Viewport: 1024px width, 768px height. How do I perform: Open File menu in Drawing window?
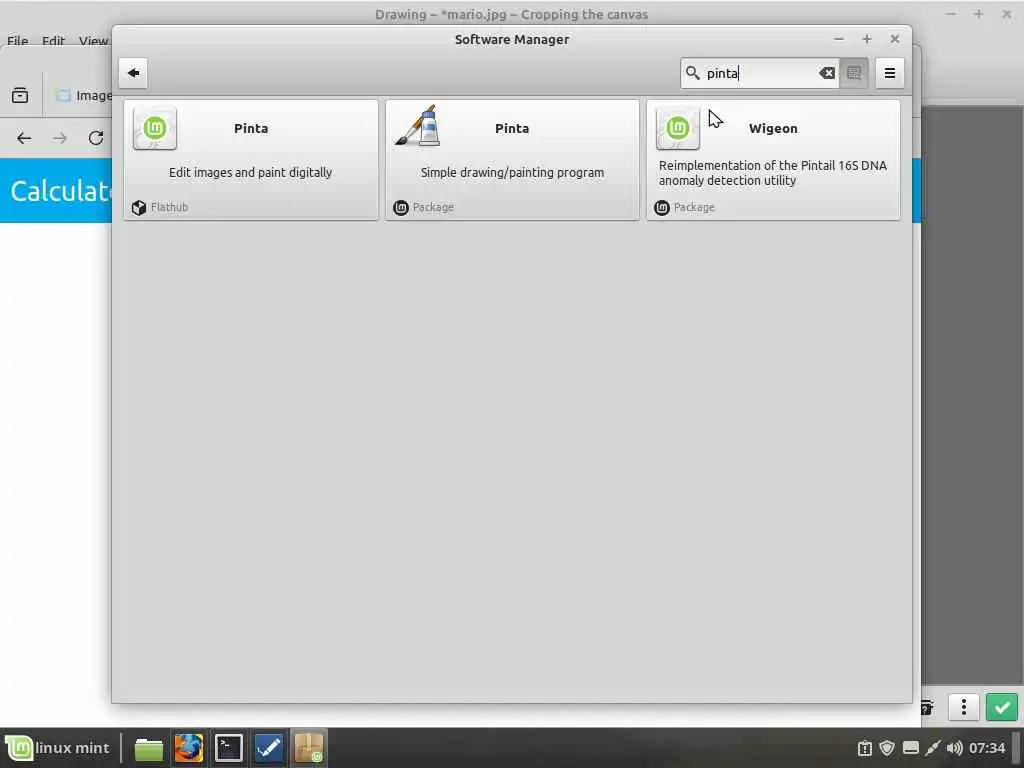click(18, 40)
